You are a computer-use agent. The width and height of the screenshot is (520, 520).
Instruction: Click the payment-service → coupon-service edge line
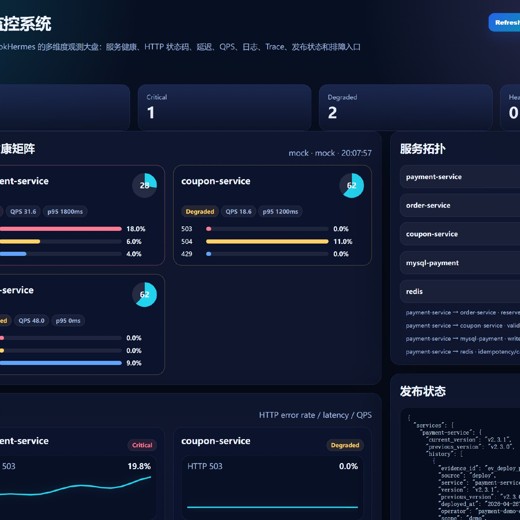[x=463, y=326]
